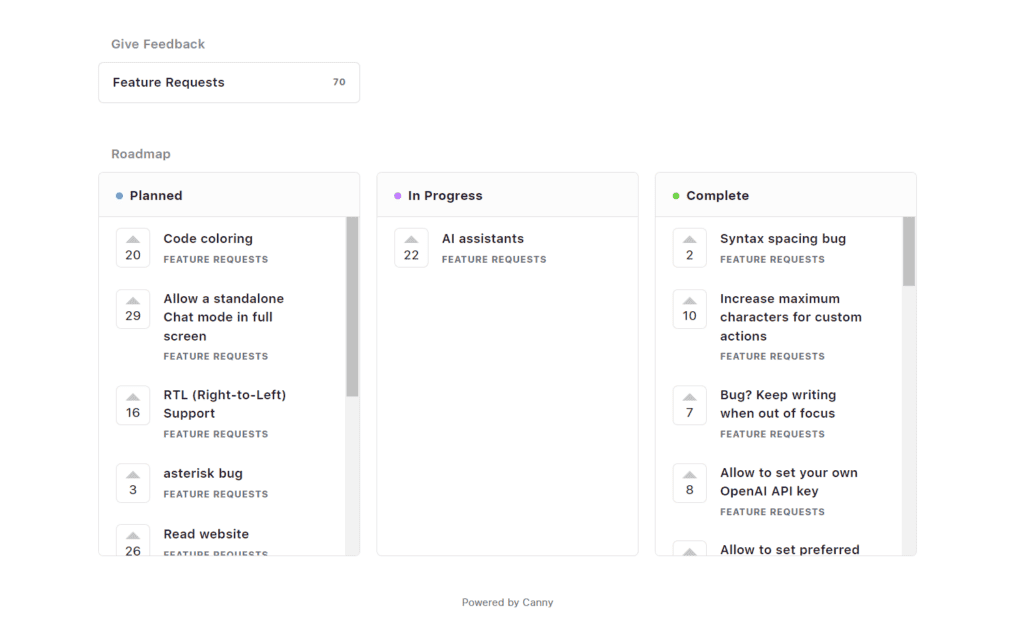The image size is (1024, 636).
Task: Open the "Allow to set preferred" post
Action: pos(790,549)
